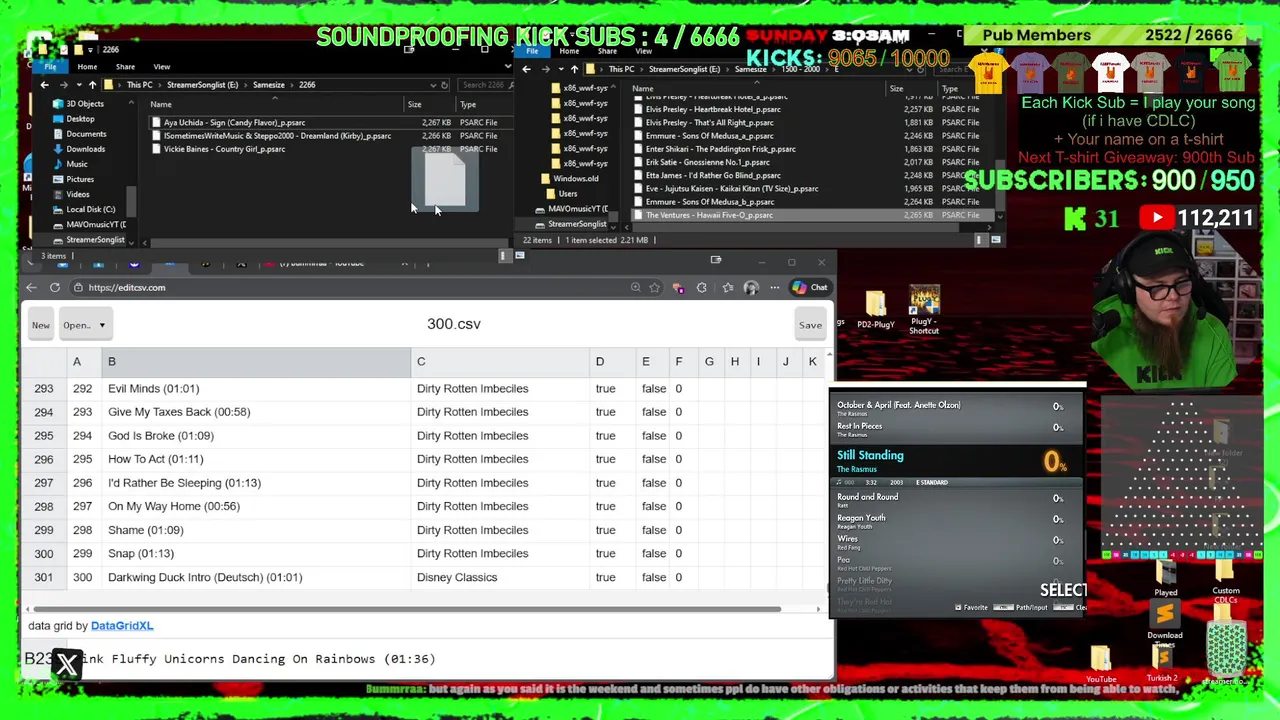Sort by Size column in the right Explorer window
This screenshot has height=720, width=1280.
click(897, 89)
